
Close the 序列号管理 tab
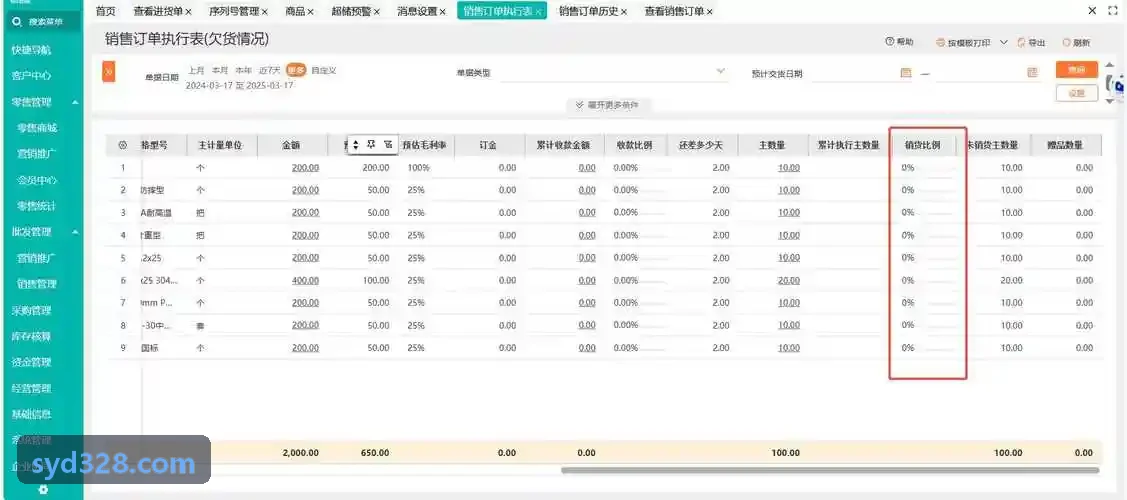pyautogui.click(x=264, y=11)
